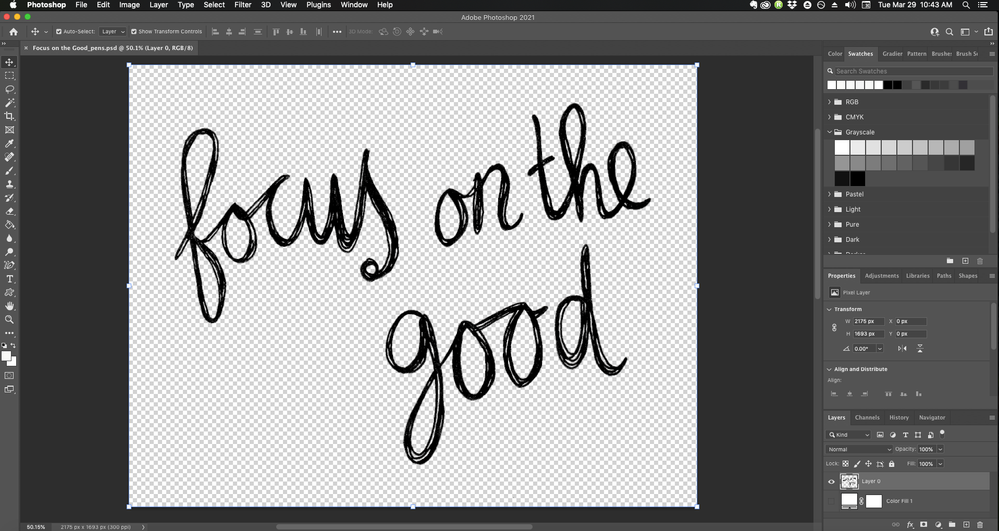
Task: Toggle lock transparent pixels
Action: 845,464
